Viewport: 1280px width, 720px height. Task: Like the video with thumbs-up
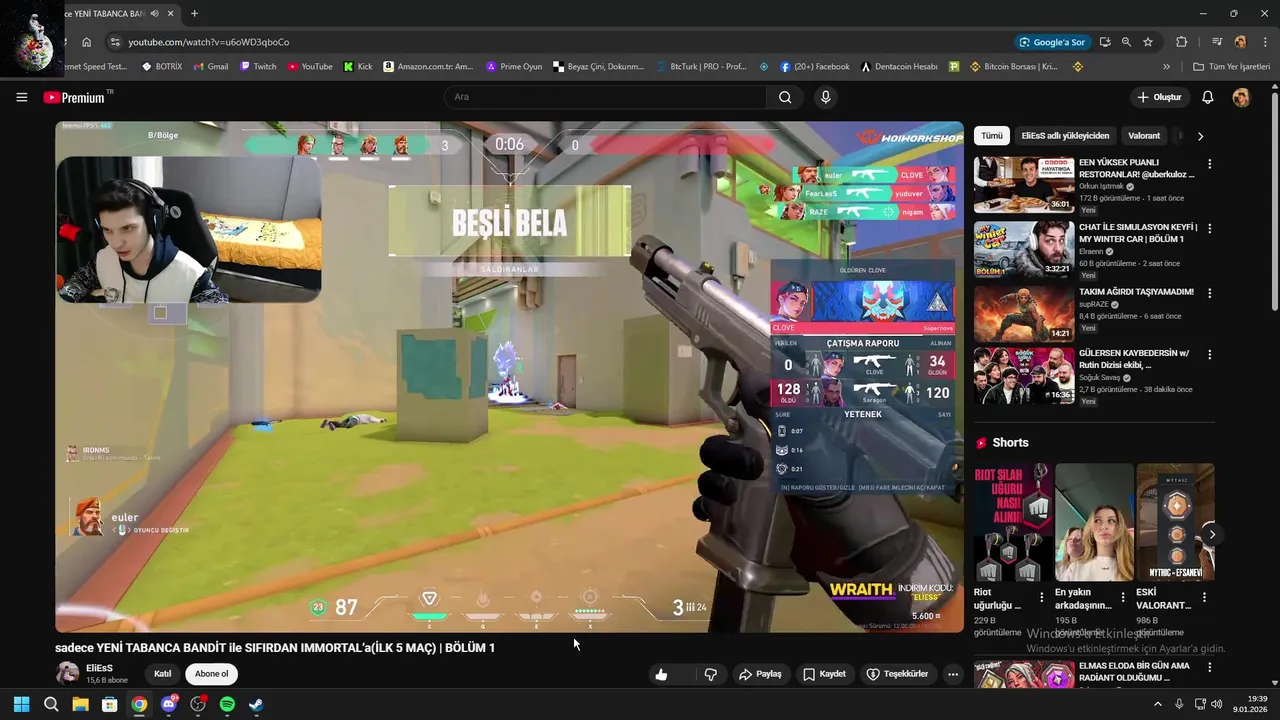click(x=661, y=674)
